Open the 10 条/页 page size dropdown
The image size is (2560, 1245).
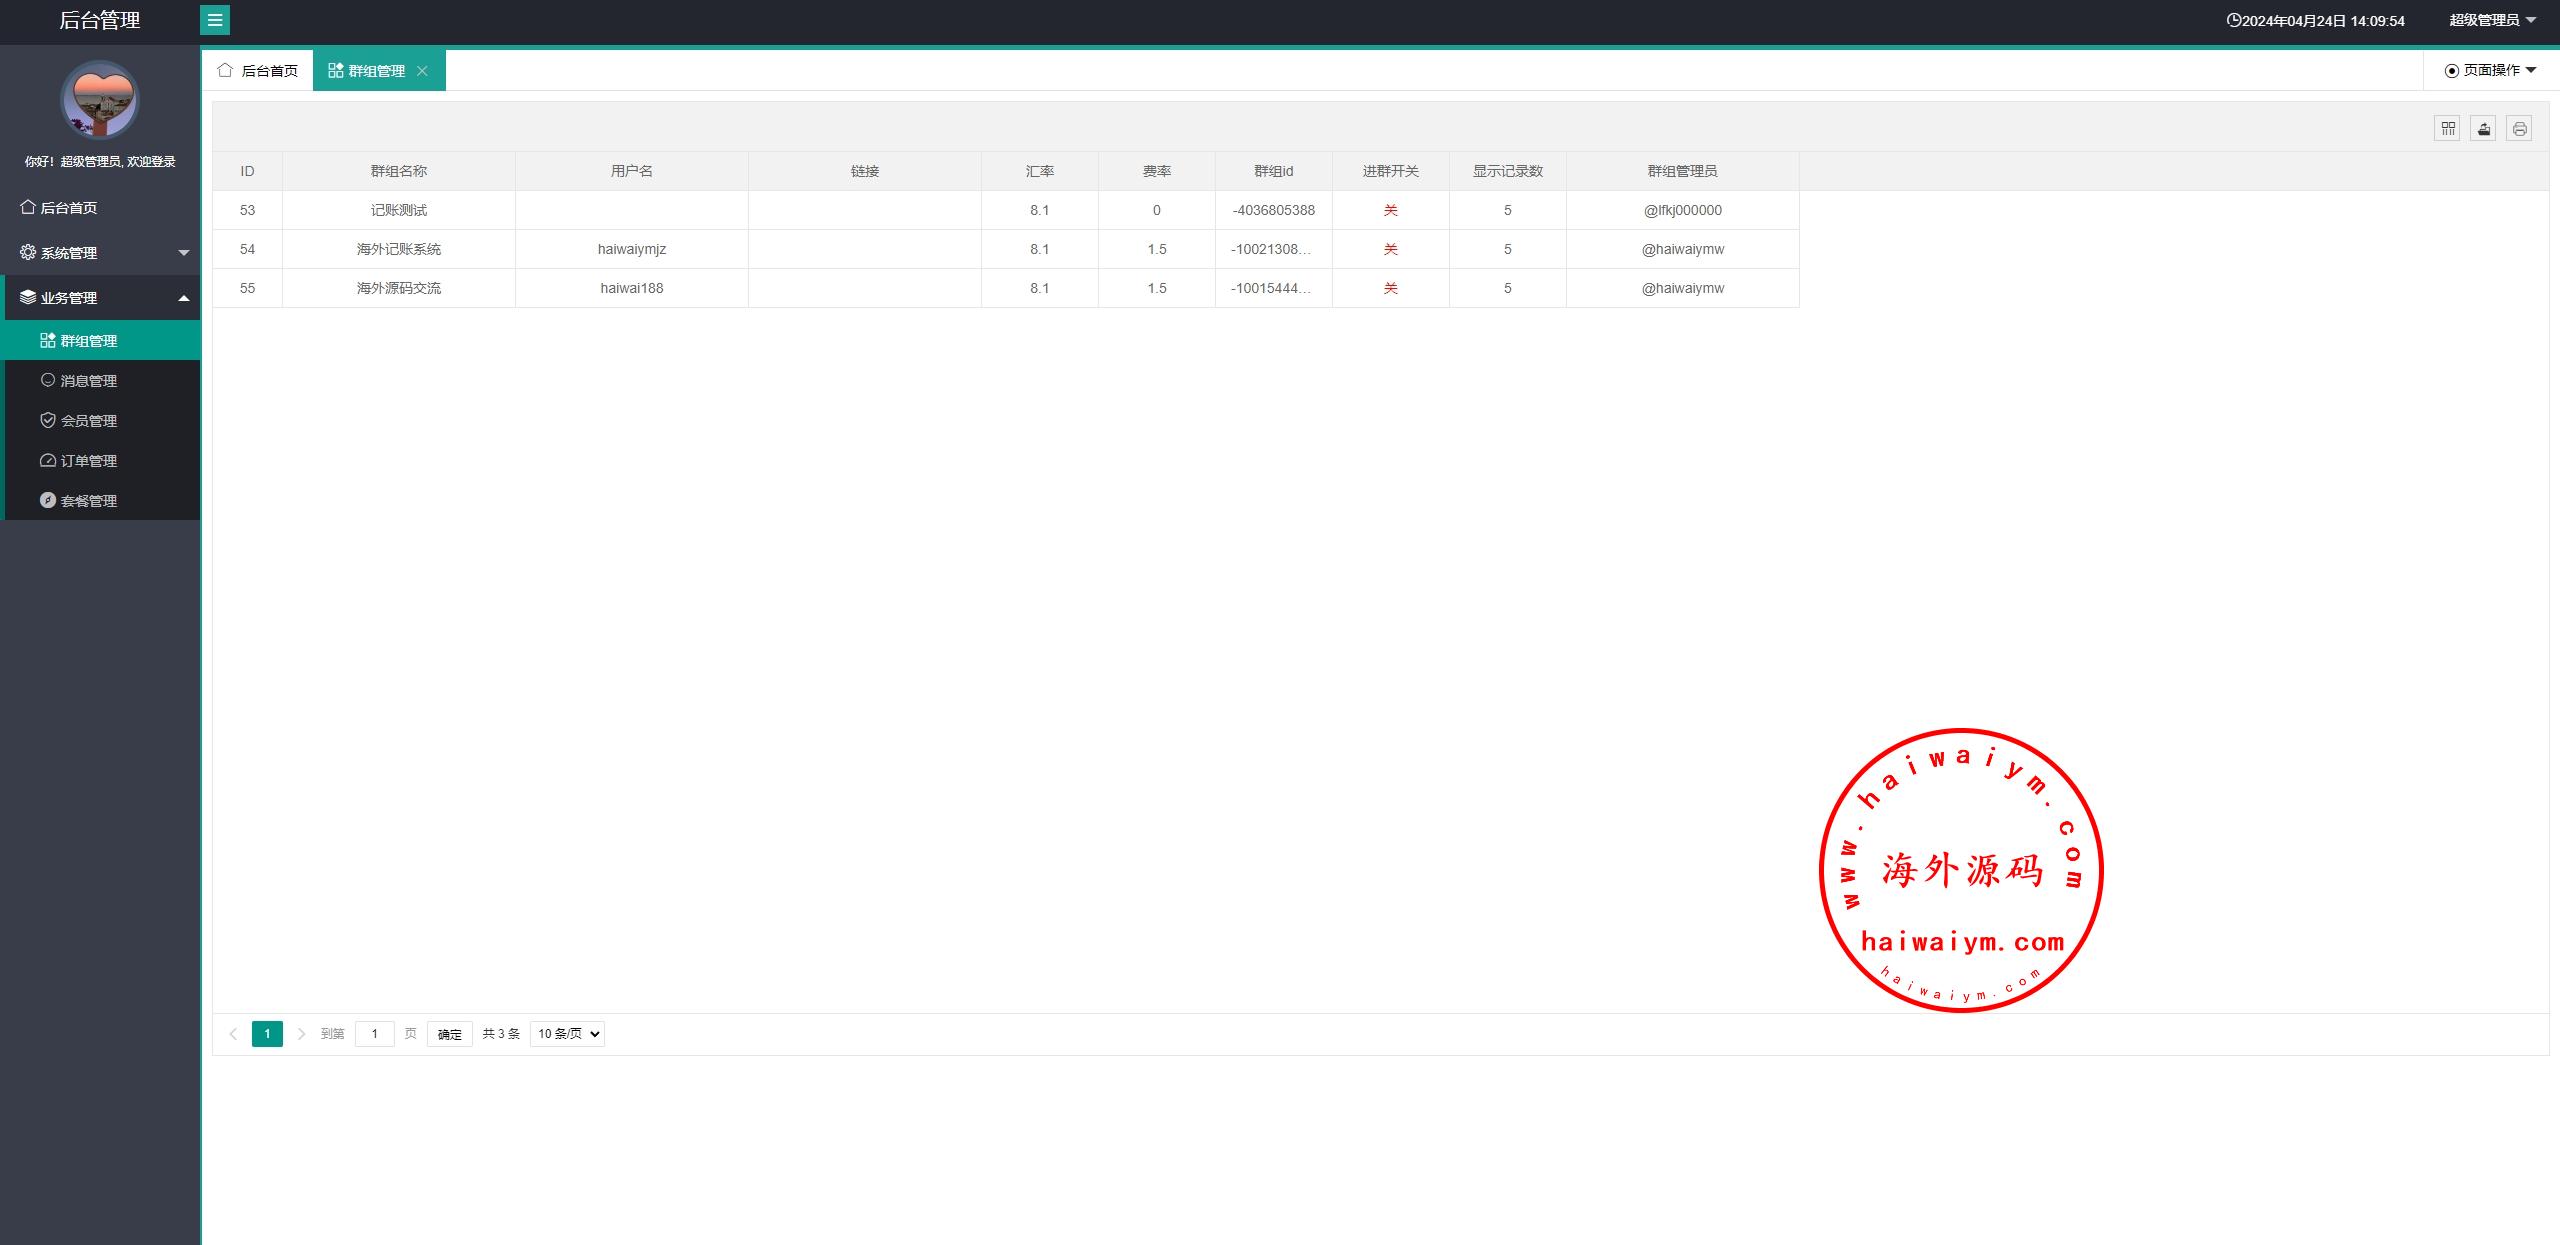tap(567, 1034)
